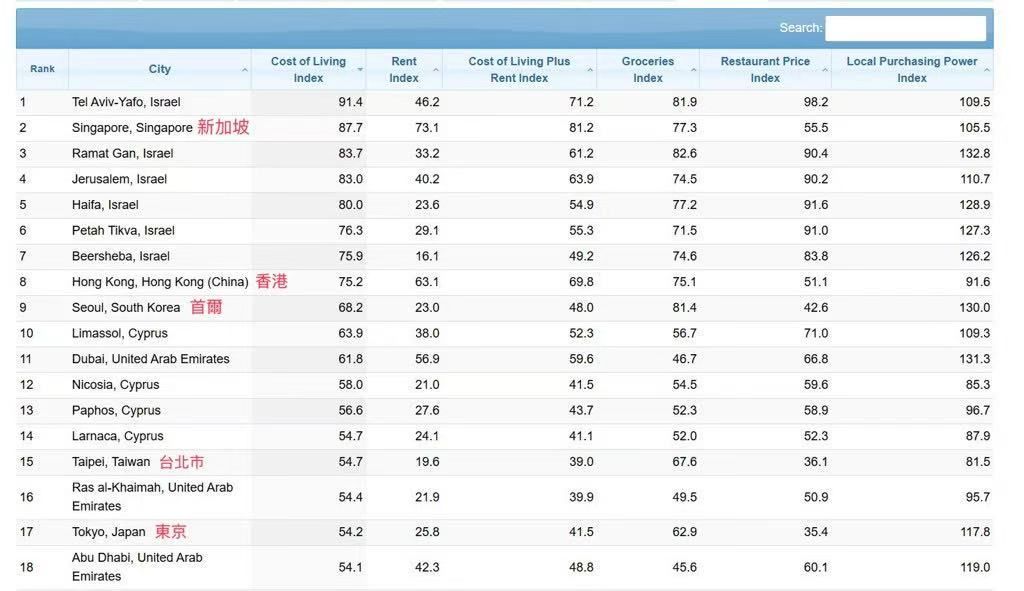Select Ras al-Khaimah, United Arab Emirates row
This screenshot has height=591, width=1024.
point(152,497)
